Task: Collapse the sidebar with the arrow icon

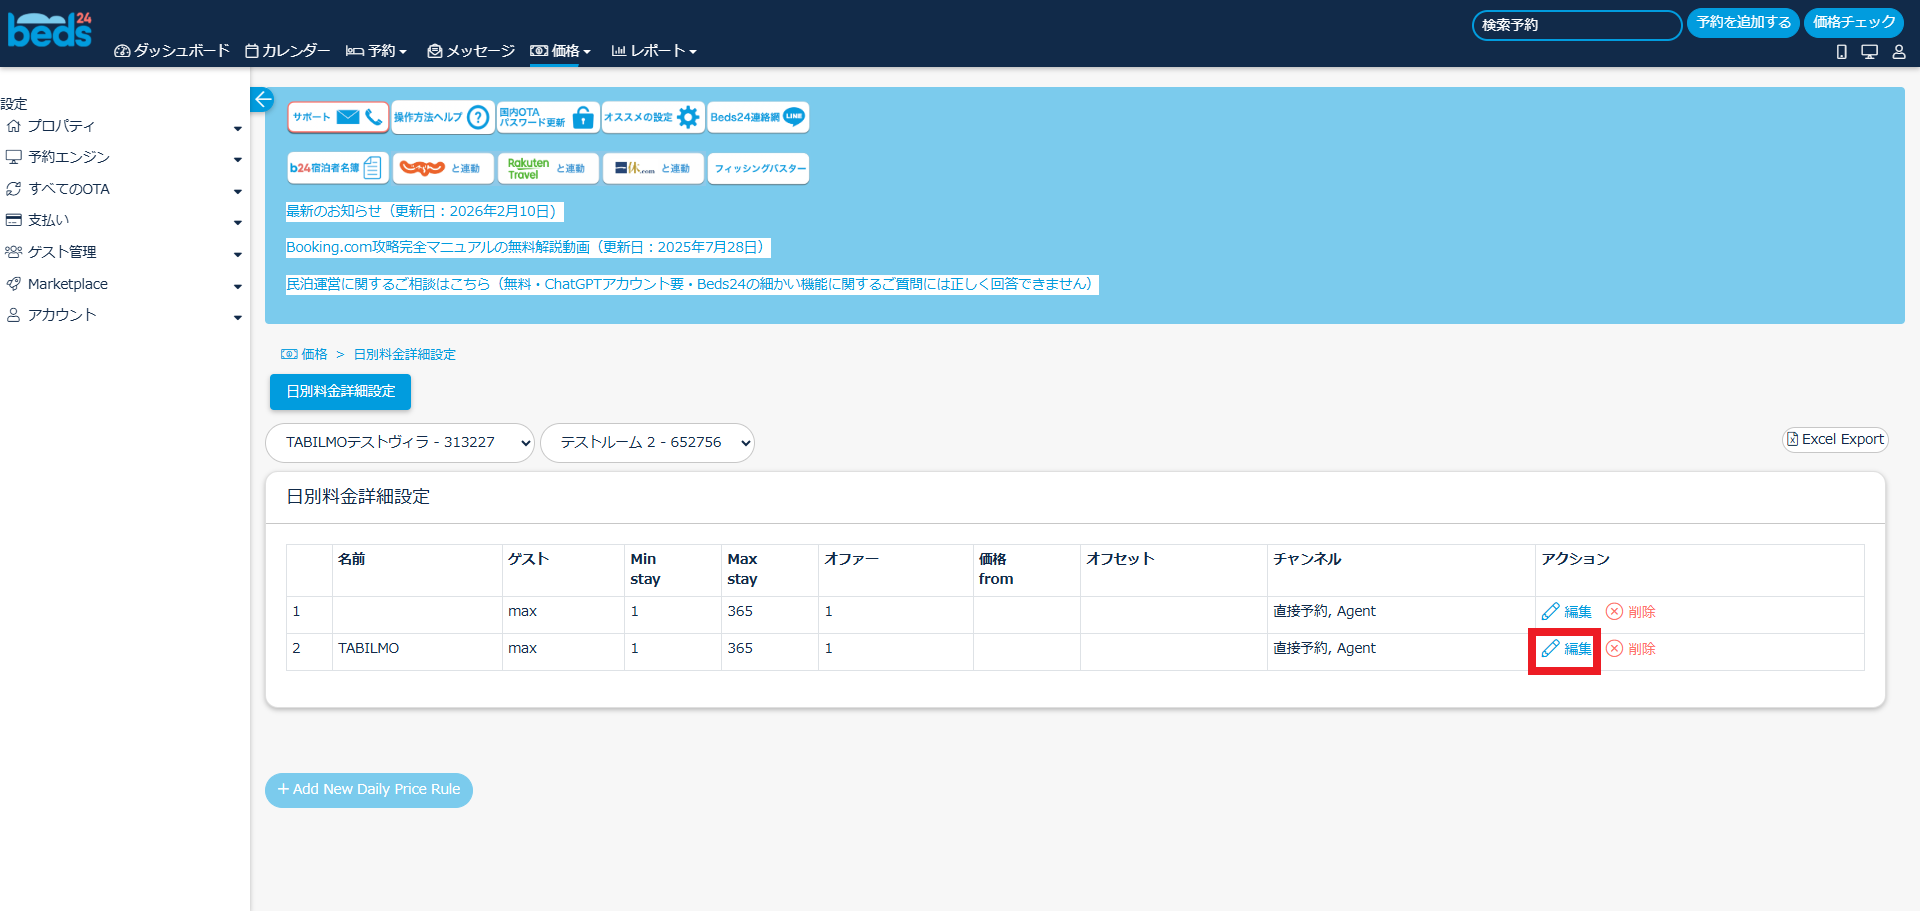Action: click(262, 99)
